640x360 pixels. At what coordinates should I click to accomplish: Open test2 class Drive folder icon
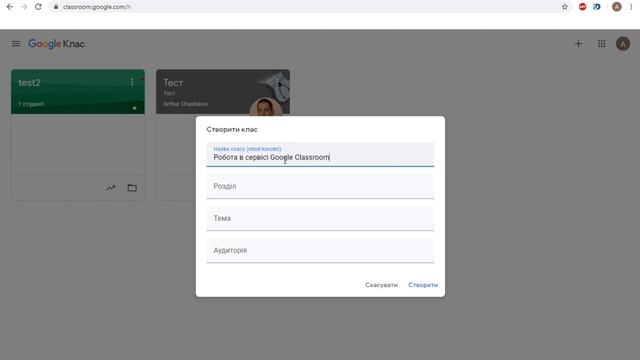132,188
